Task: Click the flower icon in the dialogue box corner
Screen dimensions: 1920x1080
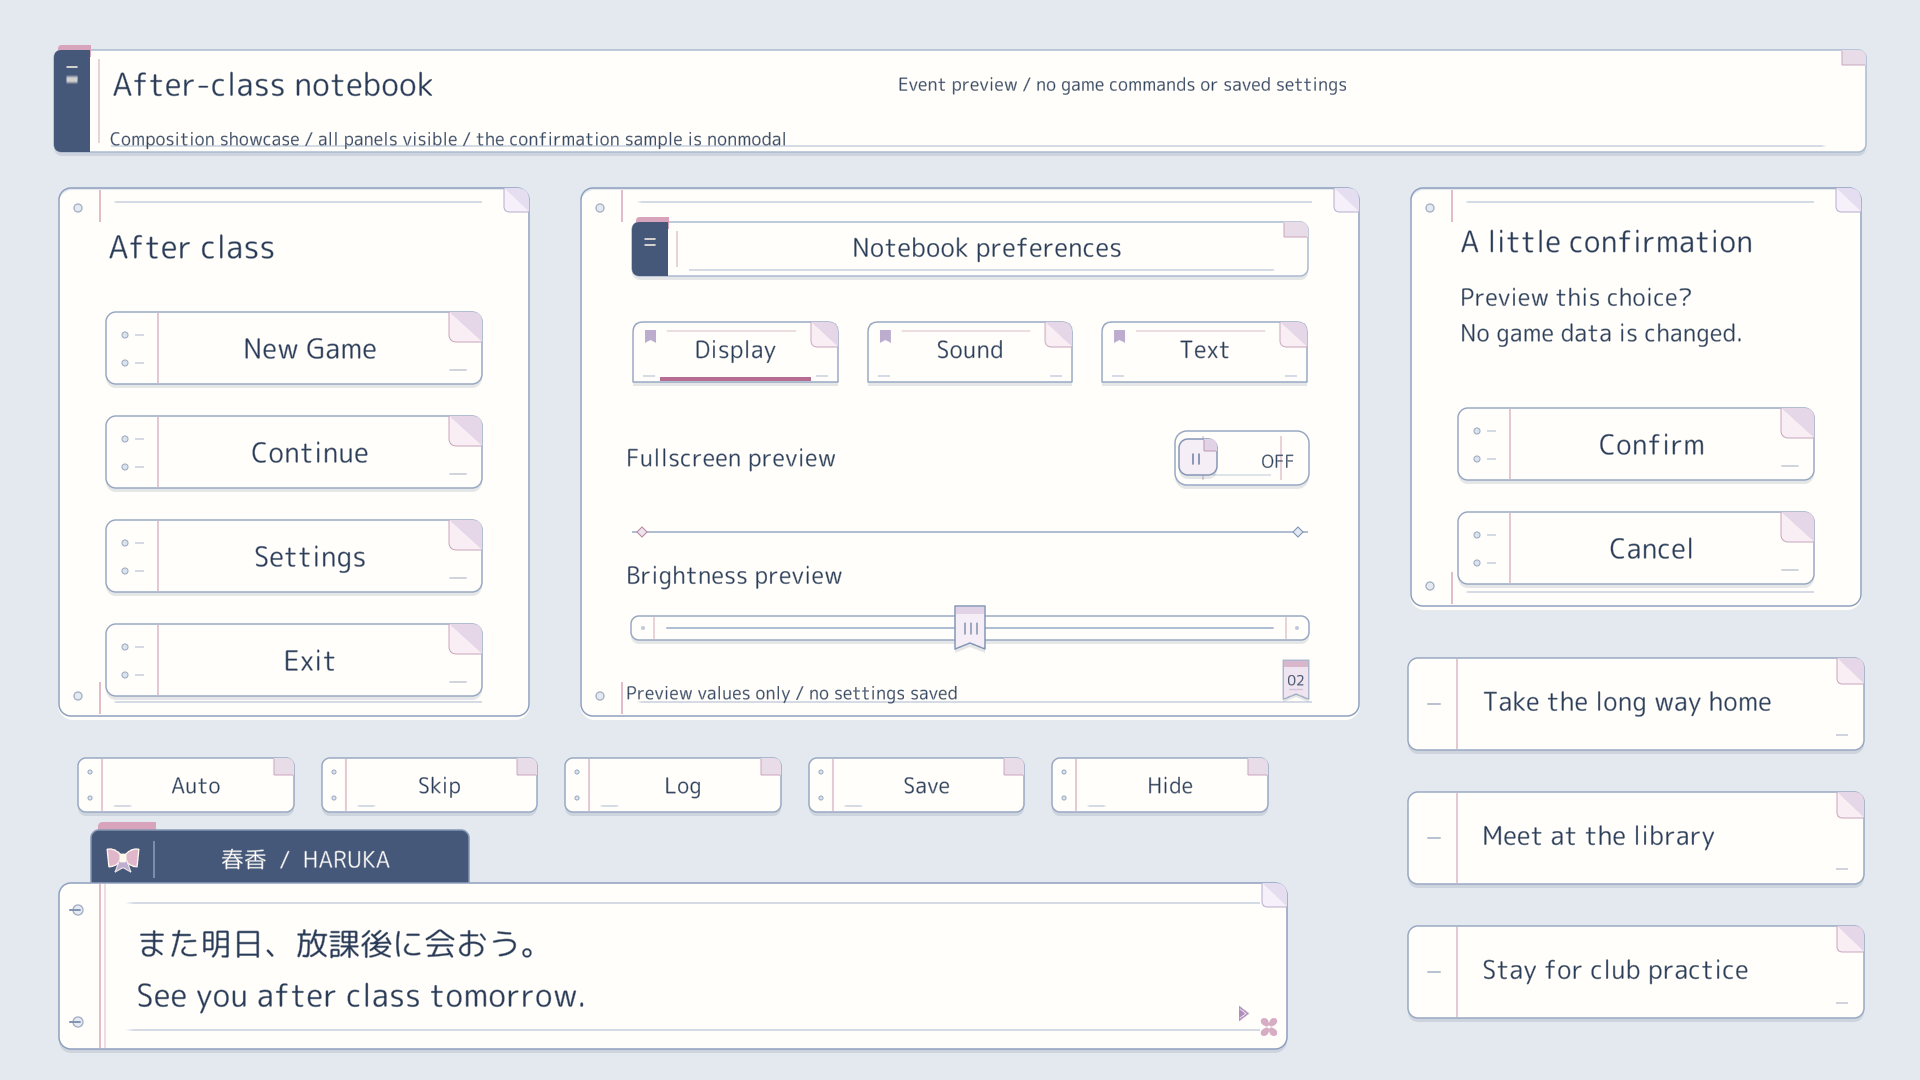Action: coord(1269,1027)
